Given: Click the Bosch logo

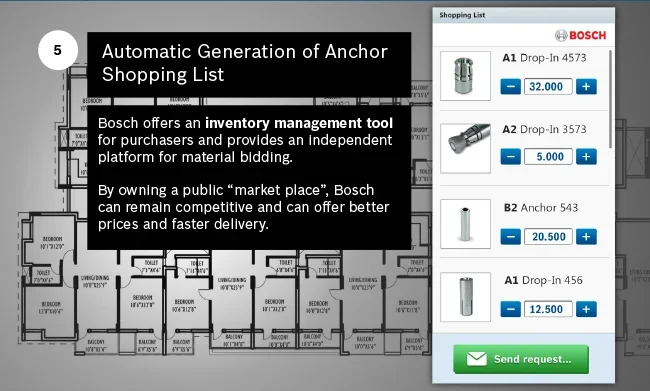Looking at the screenshot, I should point(580,36).
